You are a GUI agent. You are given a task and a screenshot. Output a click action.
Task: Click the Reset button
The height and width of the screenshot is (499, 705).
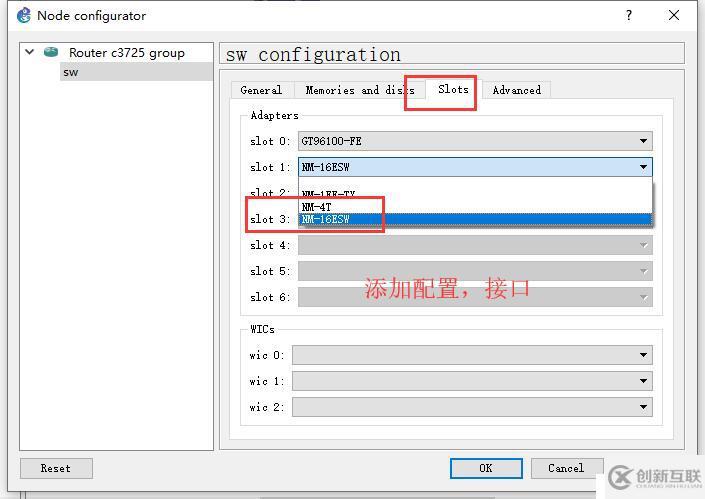click(56, 468)
